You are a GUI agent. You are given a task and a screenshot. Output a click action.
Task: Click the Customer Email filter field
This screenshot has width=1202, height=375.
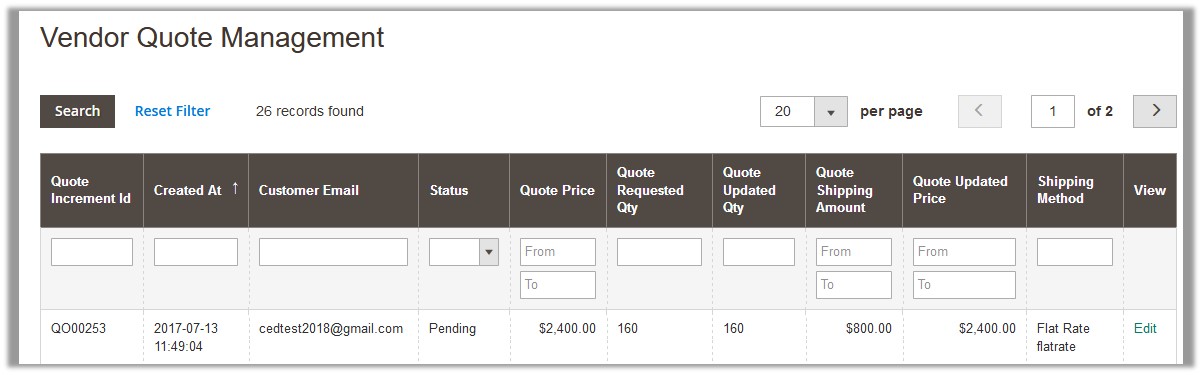tap(333, 252)
